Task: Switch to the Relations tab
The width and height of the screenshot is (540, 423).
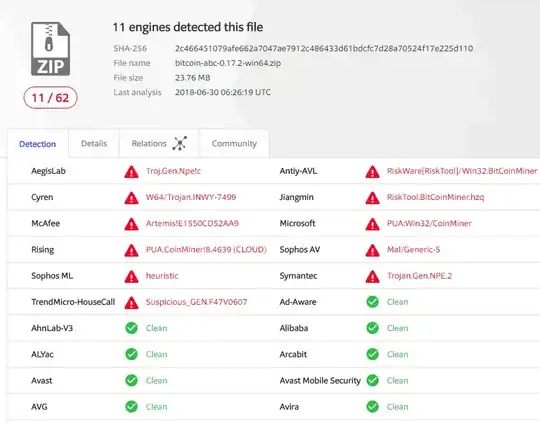Action: (x=159, y=143)
